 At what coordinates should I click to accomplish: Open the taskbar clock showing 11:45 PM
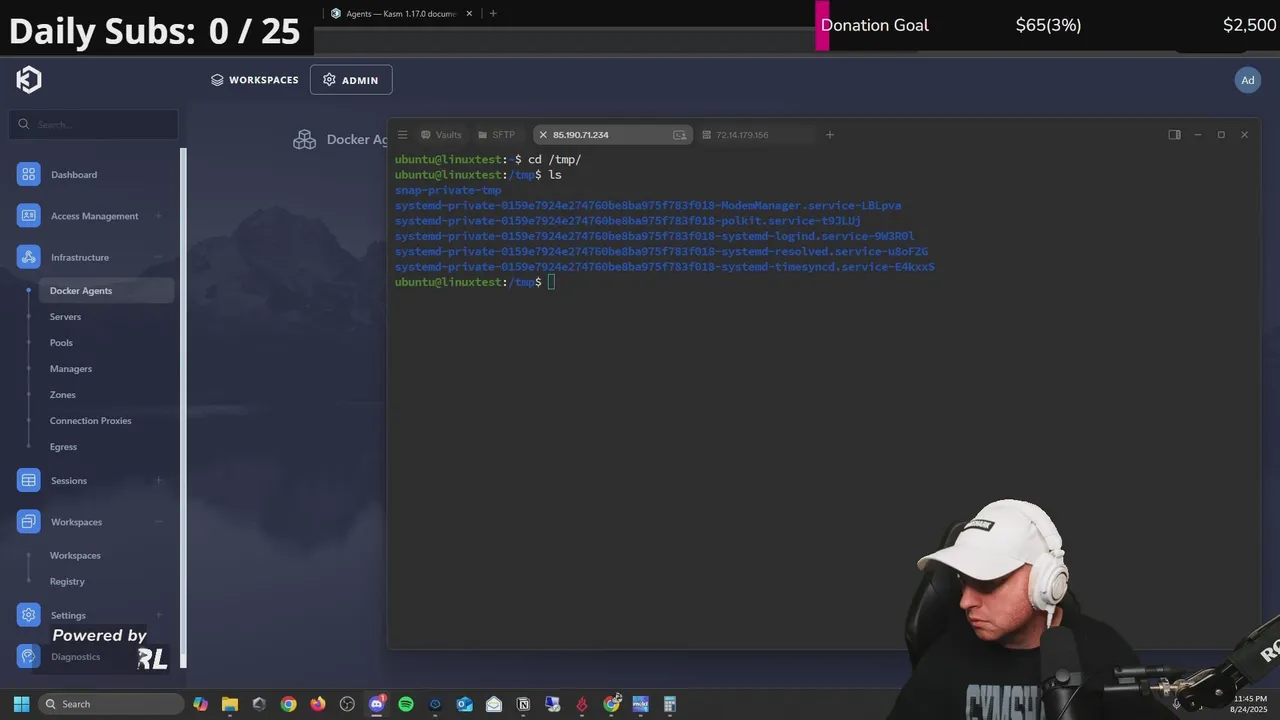(1250, 704)
